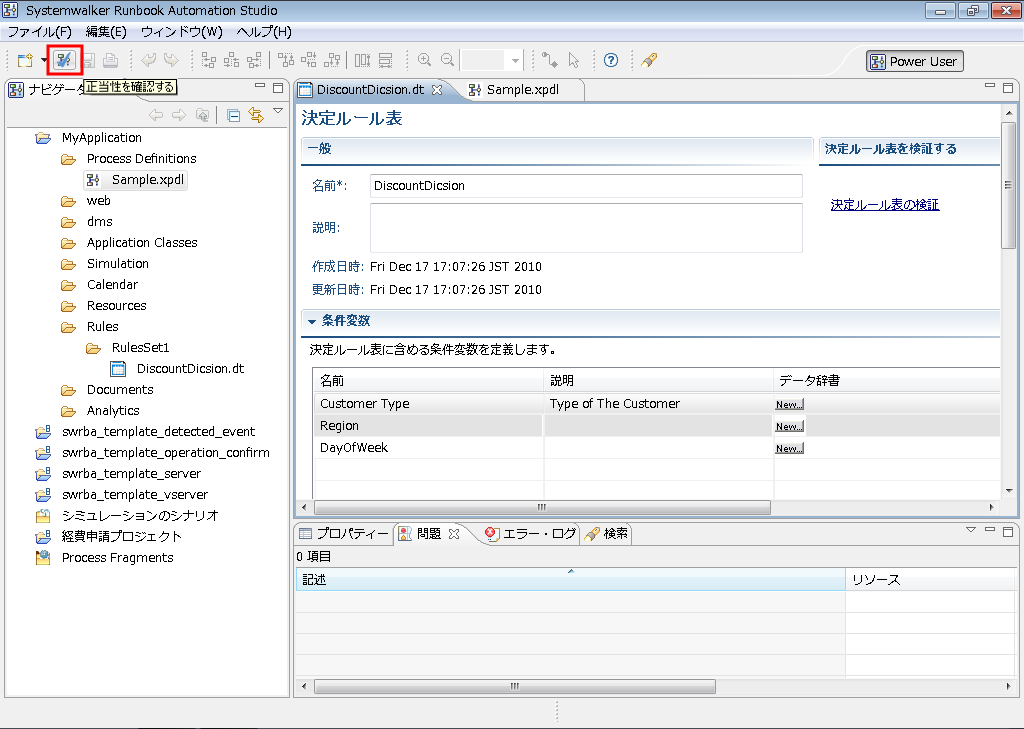Click New button in Customer Type row

(x=790, y=404)
